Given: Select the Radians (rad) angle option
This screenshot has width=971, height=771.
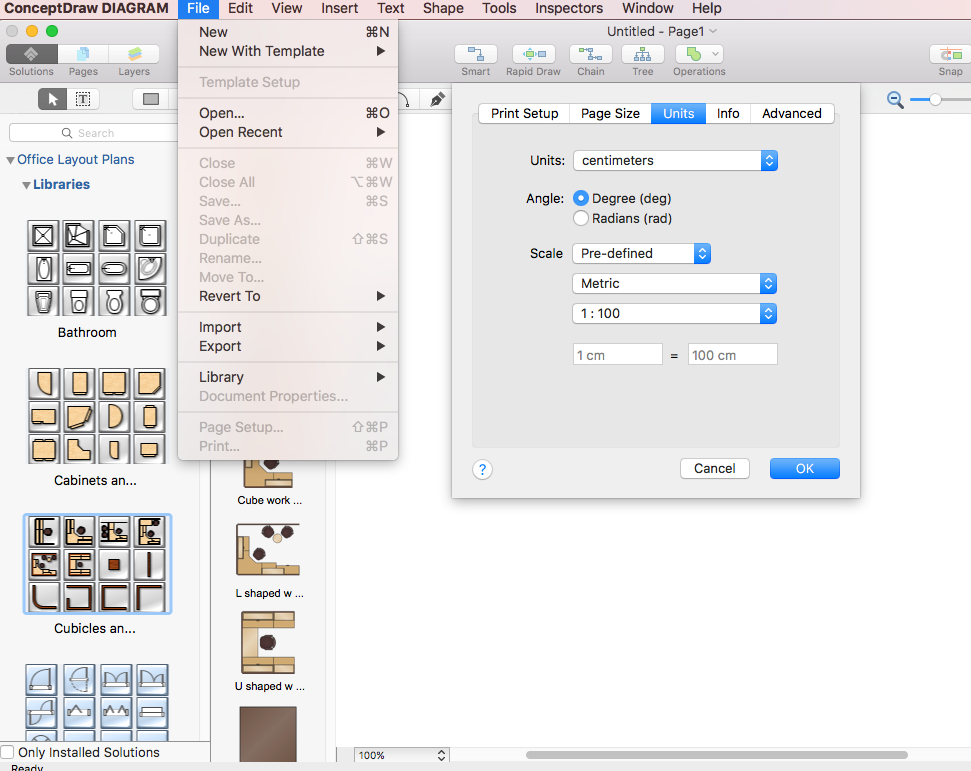Looking at the screenshot, I should 581,218.
